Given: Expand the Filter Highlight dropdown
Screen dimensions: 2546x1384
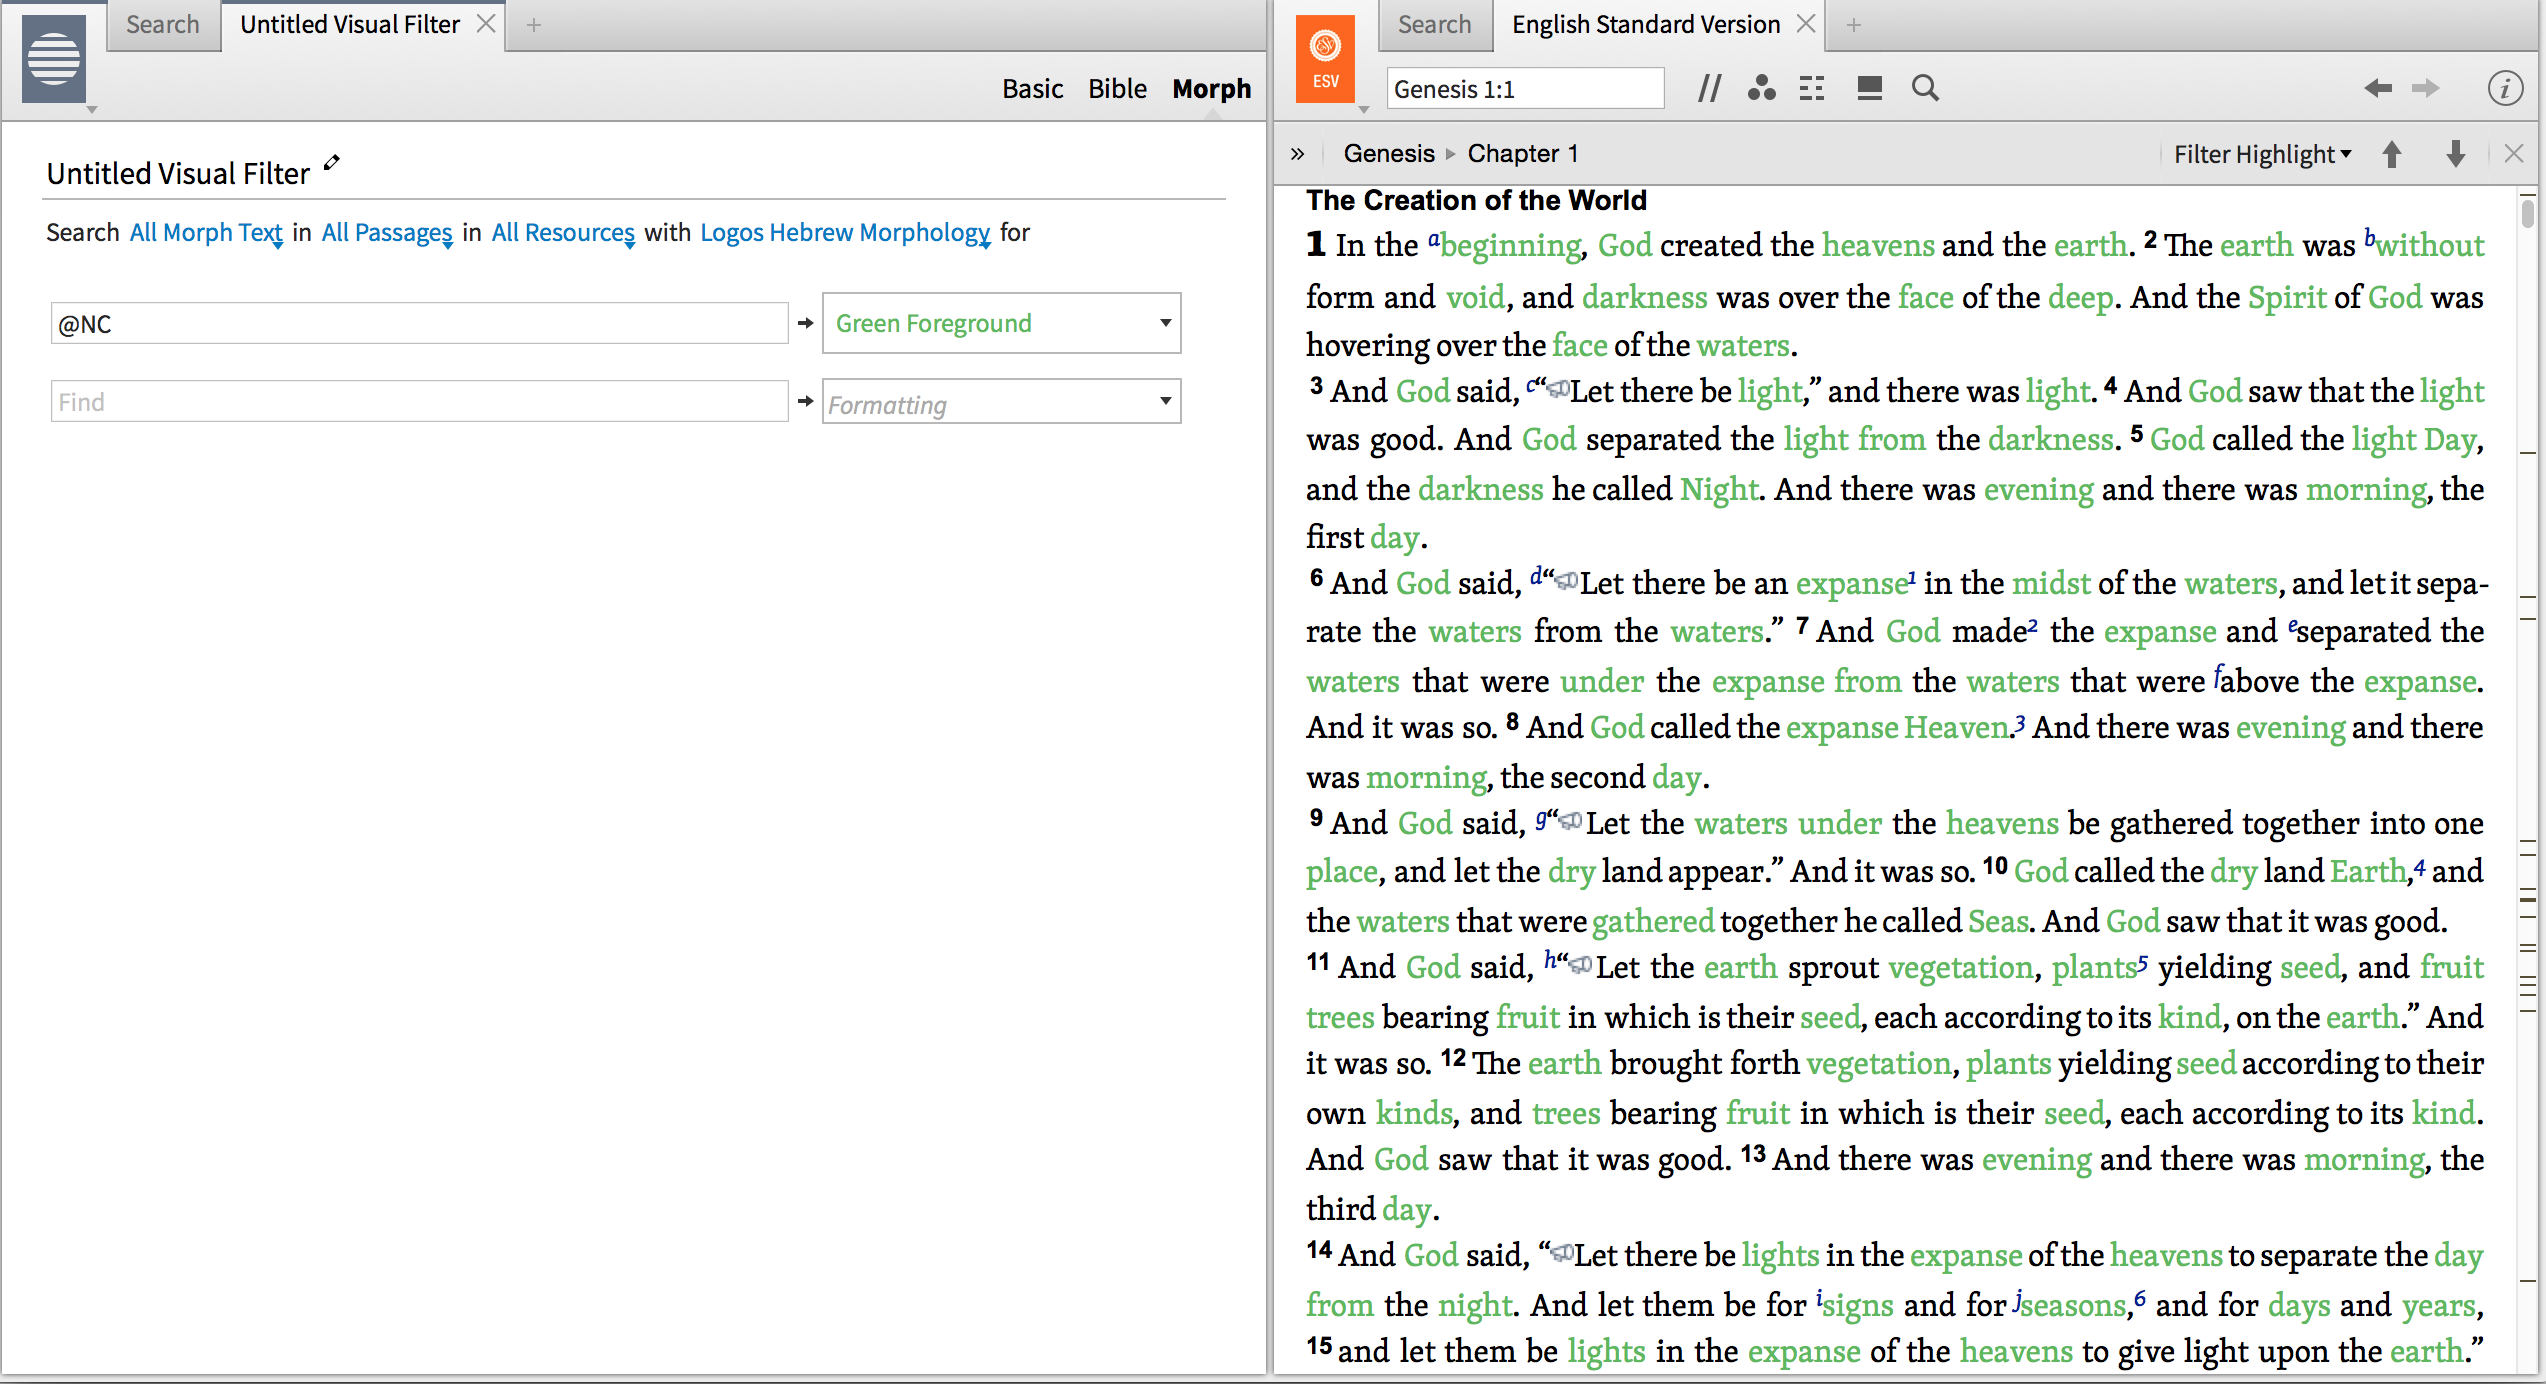Looking at the screenshot, I should (x=2262, y=154).
